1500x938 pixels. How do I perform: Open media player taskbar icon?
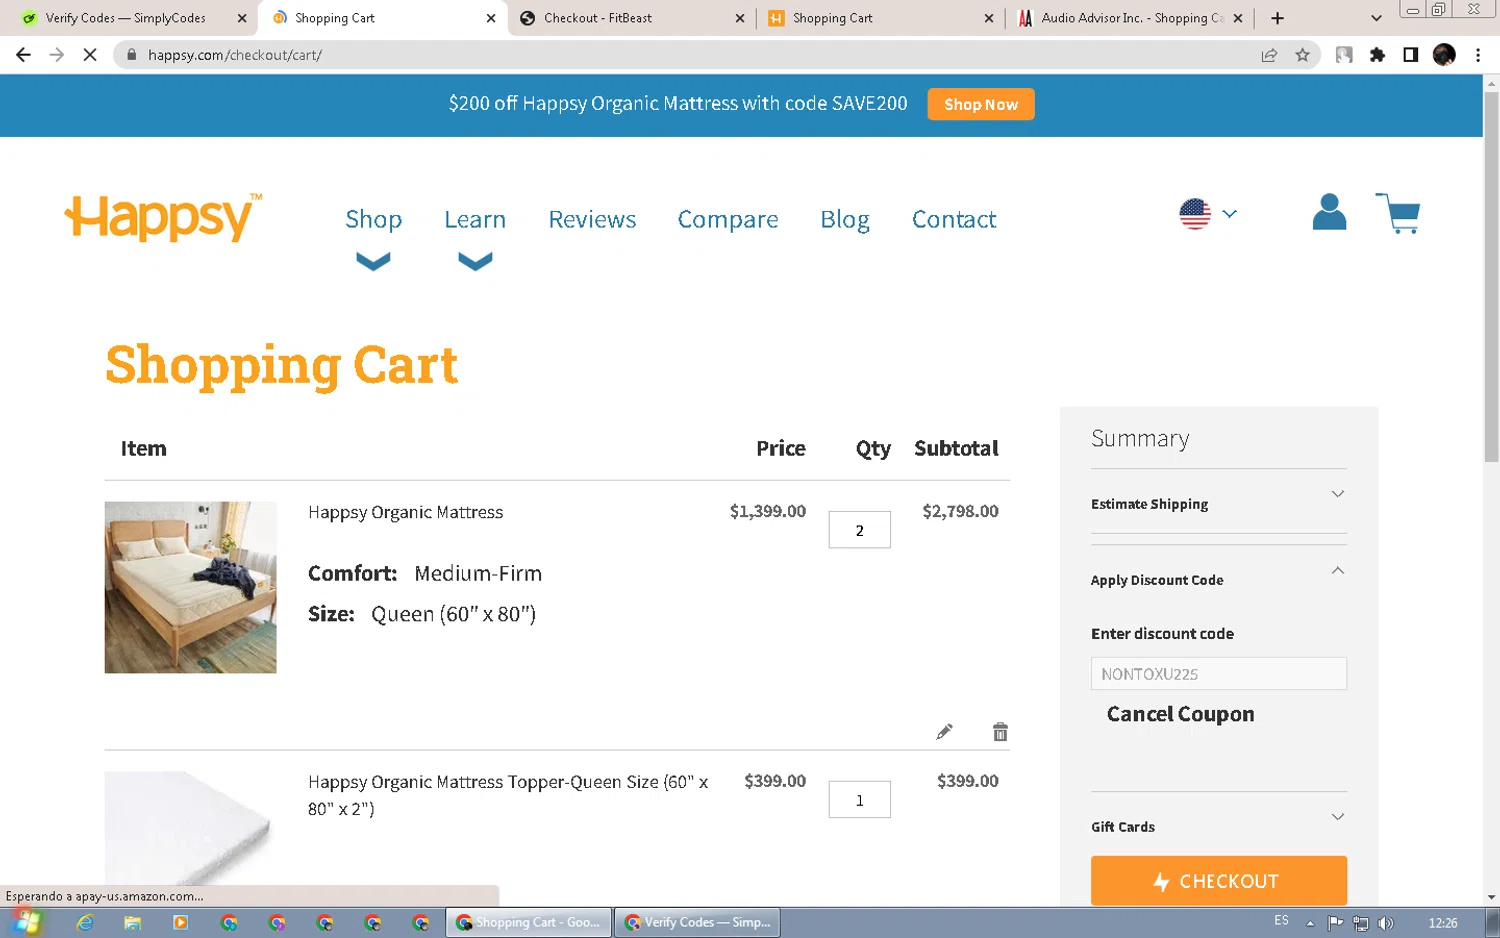[x=180, y=922]
